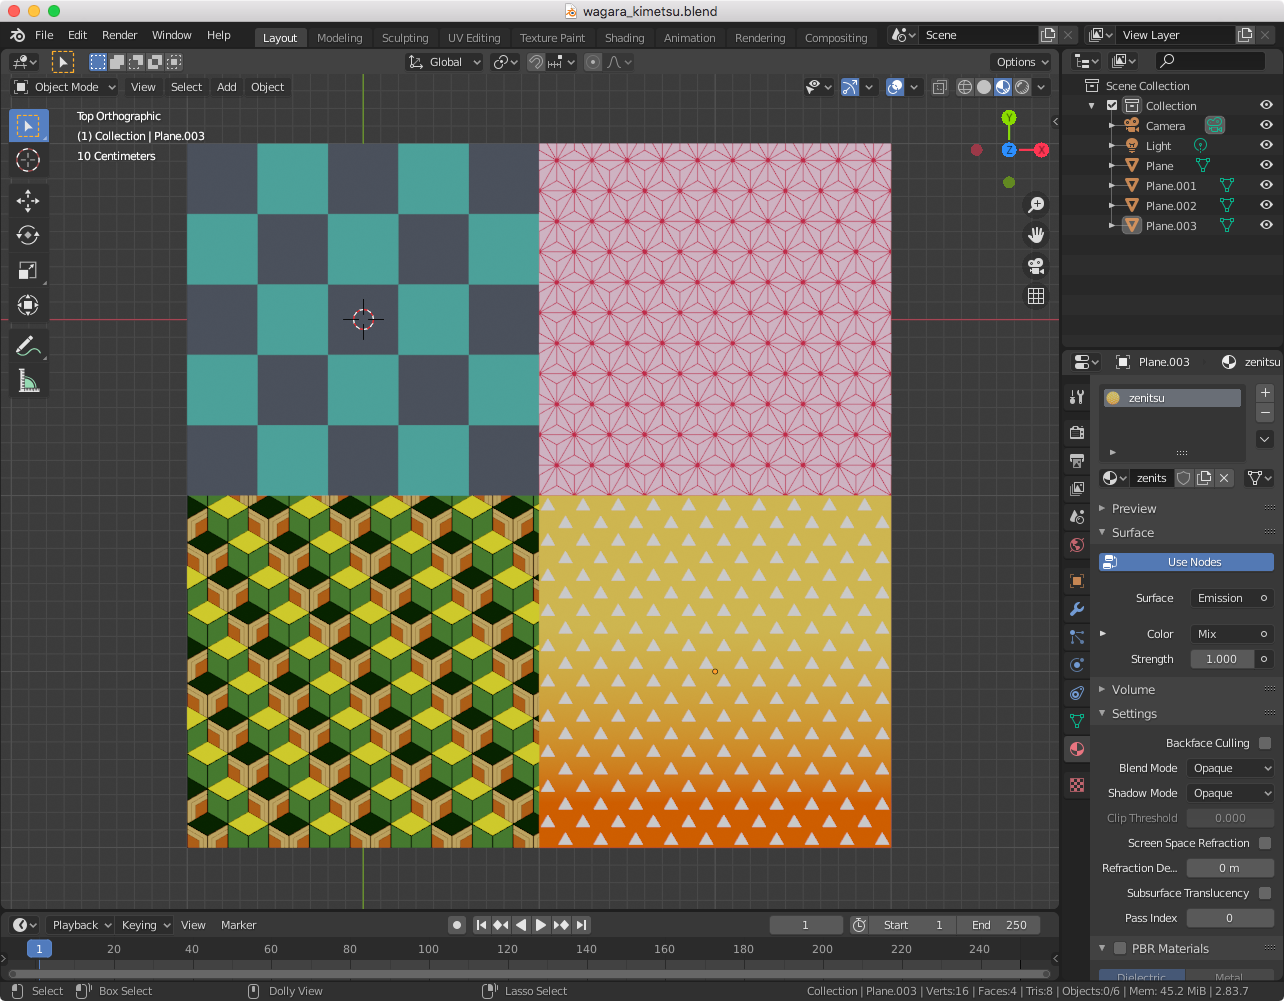The height and width of the screenshot is (1001, 1284).
Task: Select the Measure tool
Action: [x=28, y=380]
